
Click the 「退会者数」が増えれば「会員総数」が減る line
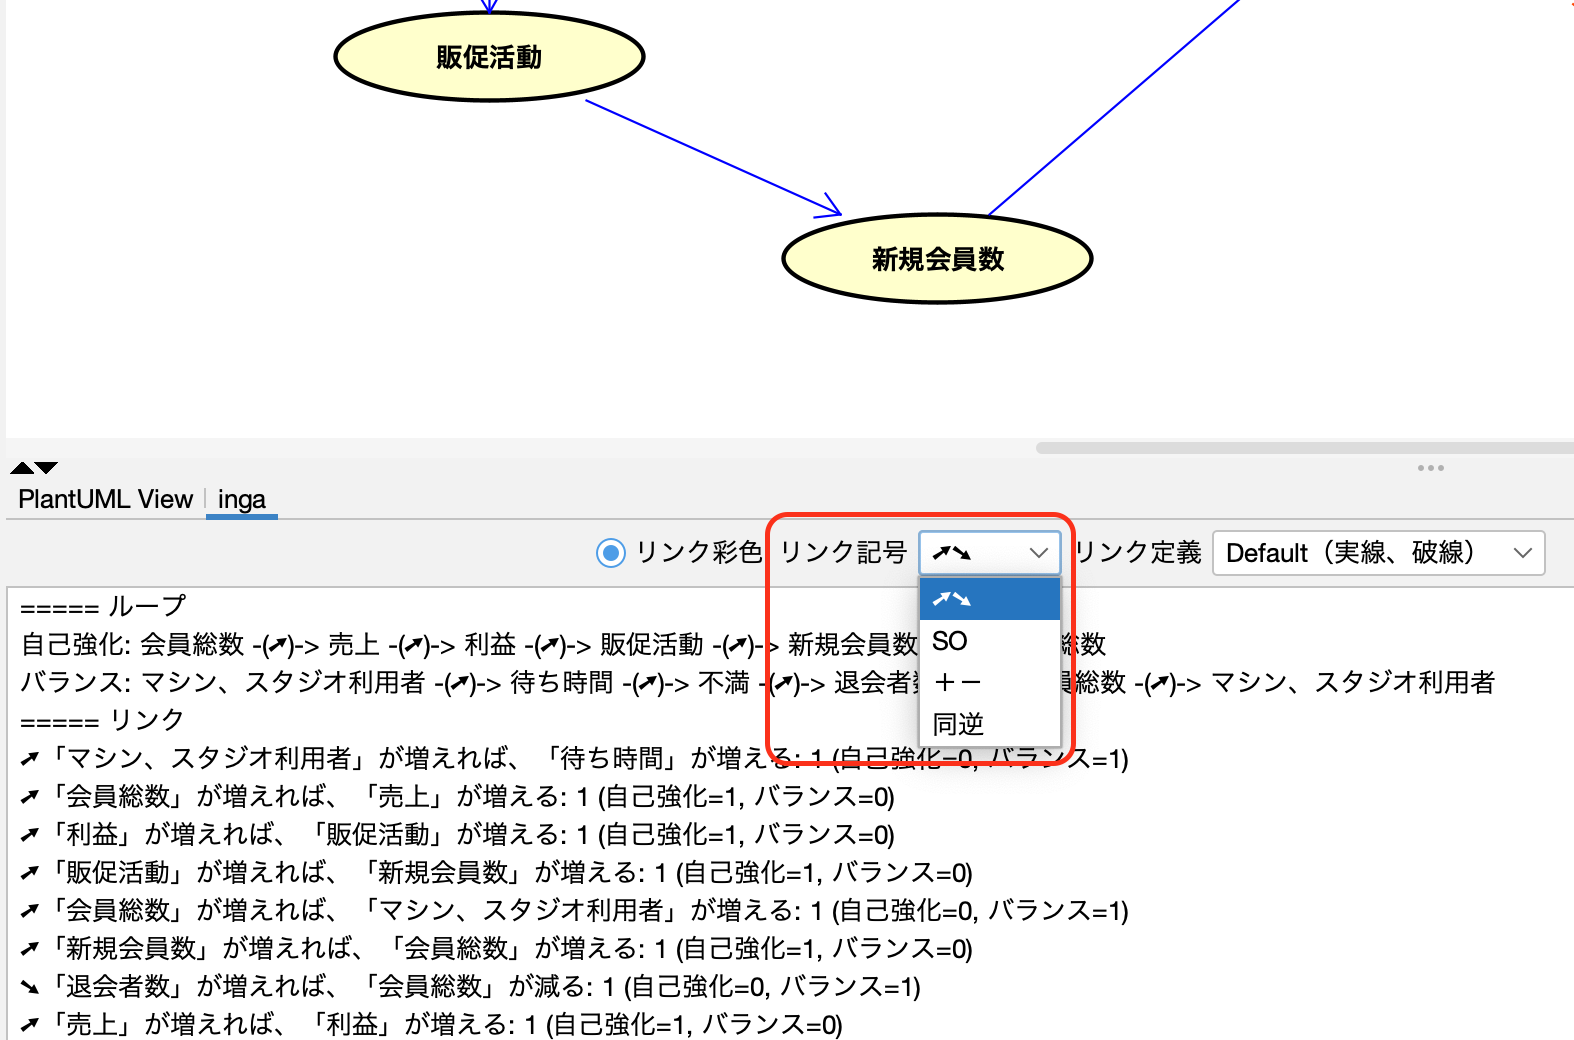click(x=470, y=986)
